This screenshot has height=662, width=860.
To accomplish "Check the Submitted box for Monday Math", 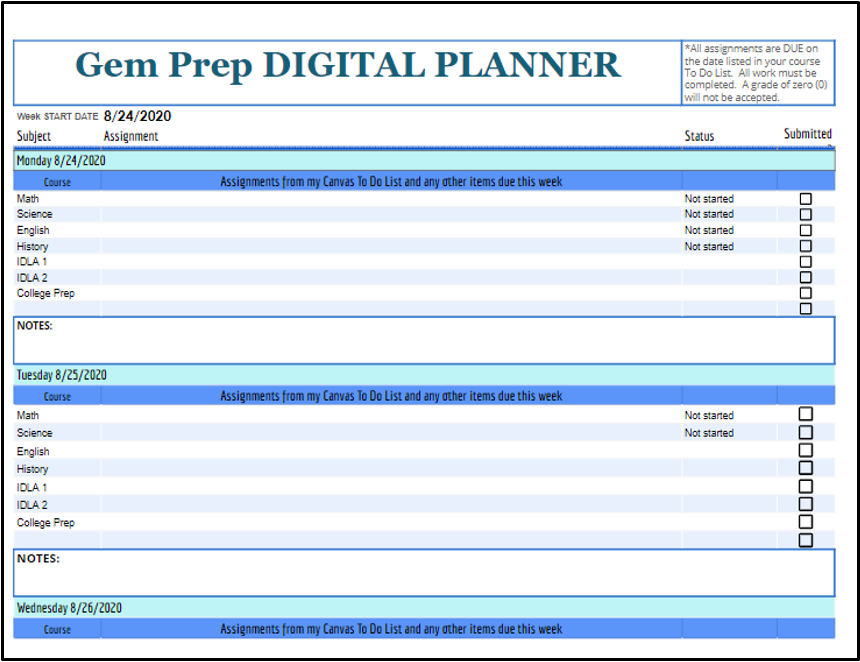I will click(x=805, y=199).
